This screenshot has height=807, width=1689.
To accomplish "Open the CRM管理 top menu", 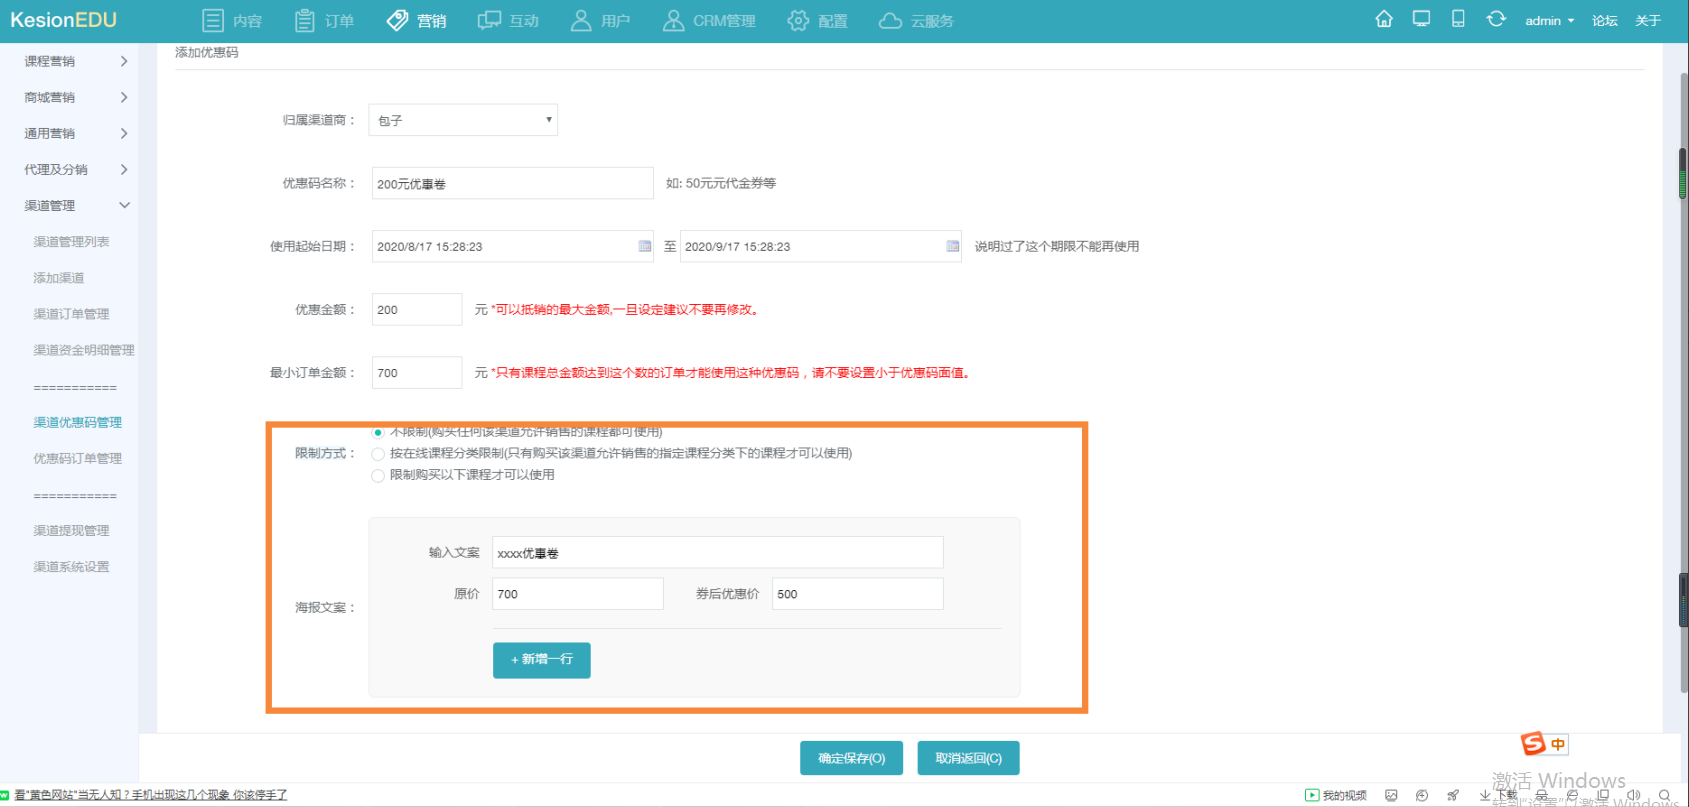I will click(x=709, y=21).
